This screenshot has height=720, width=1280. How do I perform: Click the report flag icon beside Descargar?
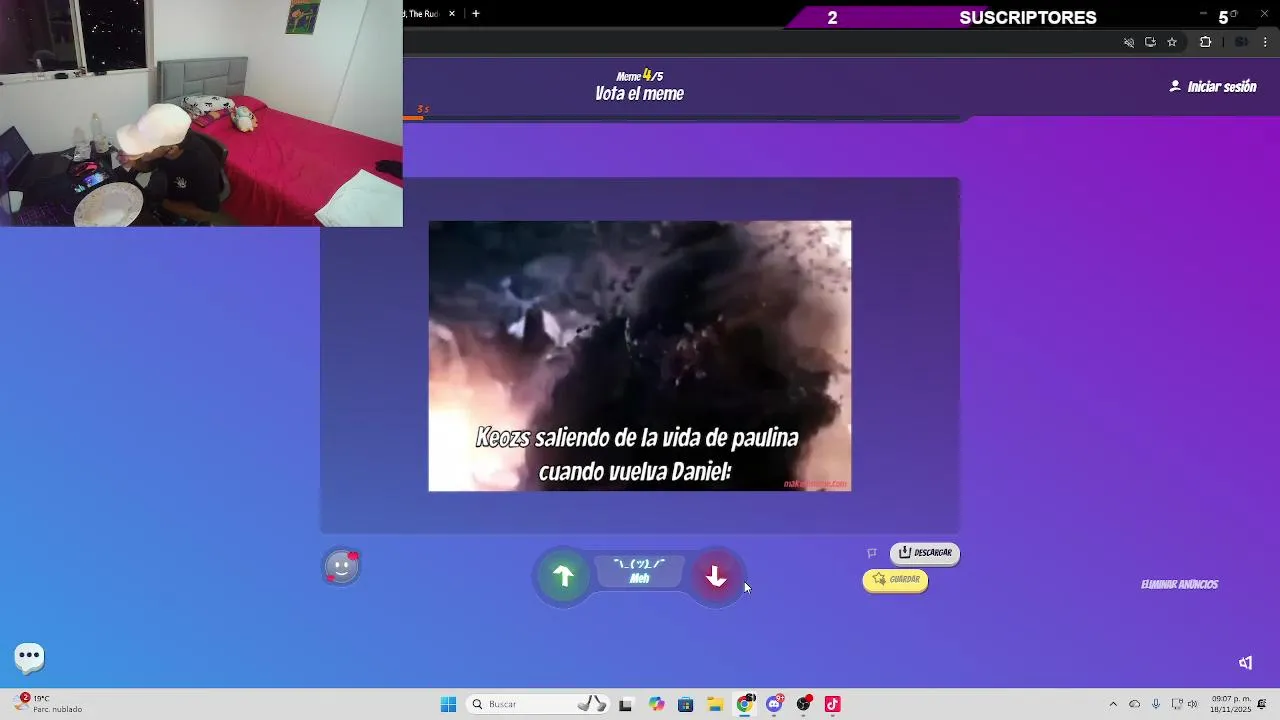(872, 553)
